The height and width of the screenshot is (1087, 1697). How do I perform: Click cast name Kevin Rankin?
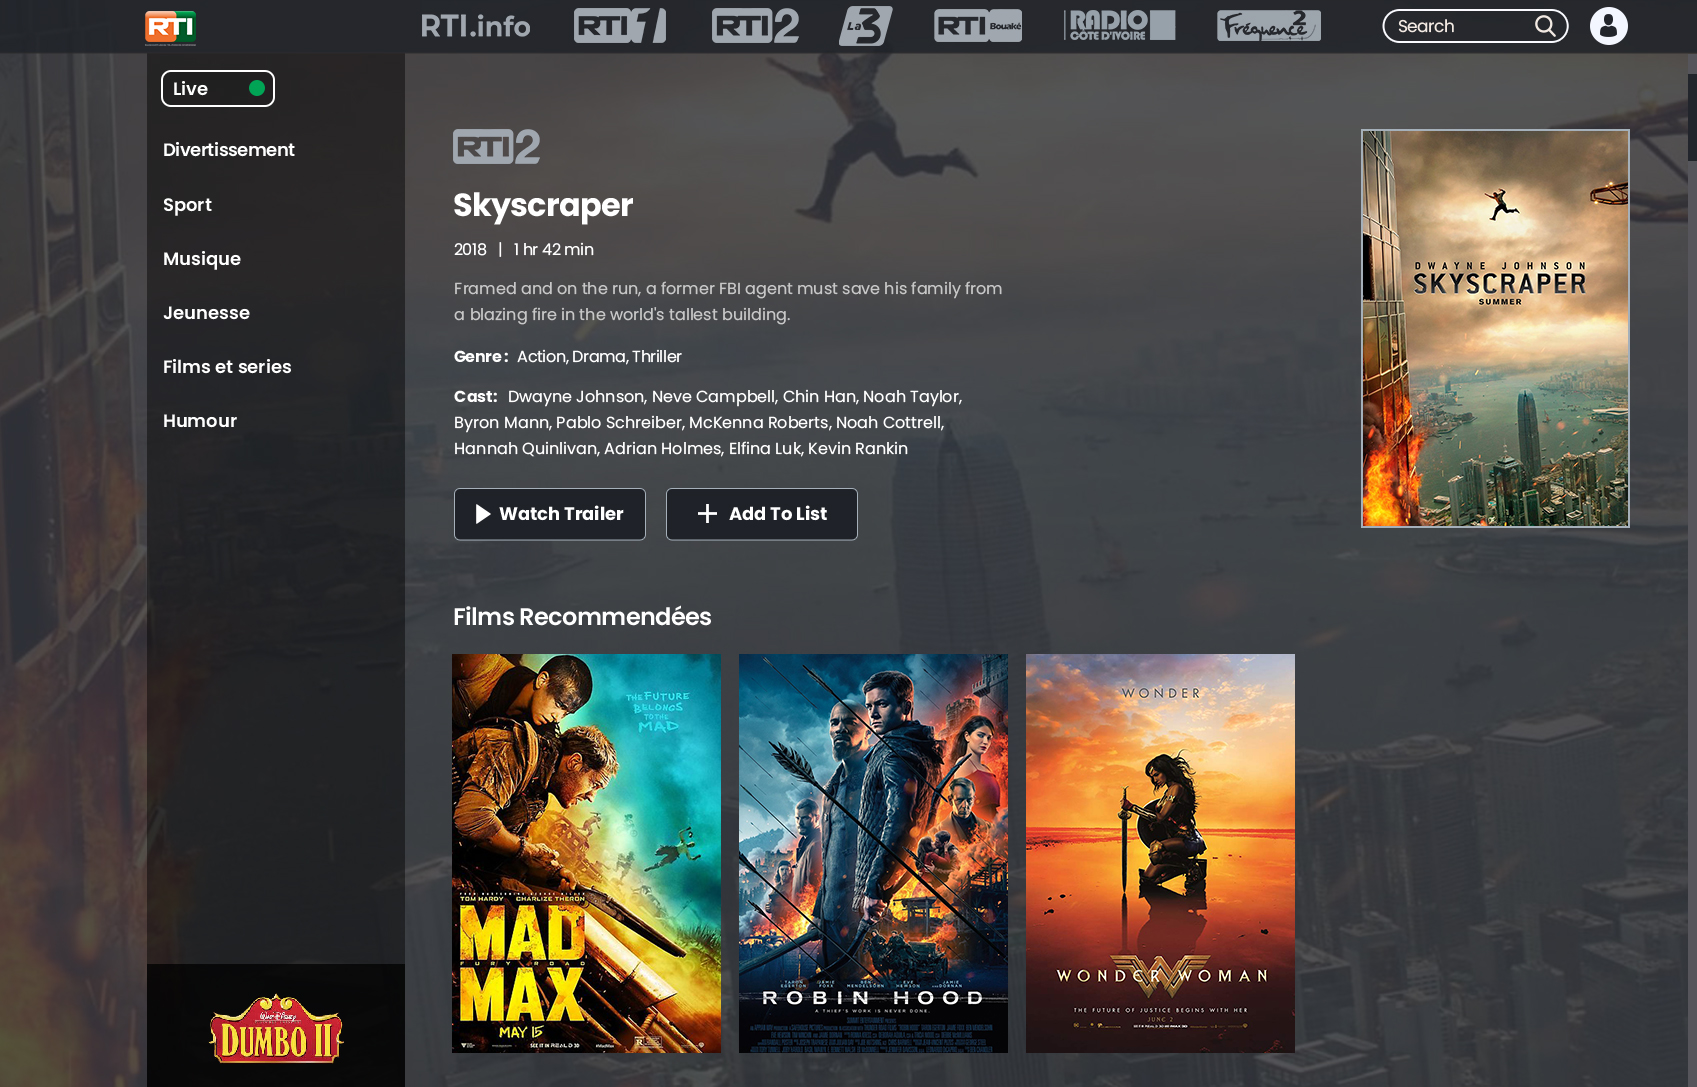click(x=858, y=449)
